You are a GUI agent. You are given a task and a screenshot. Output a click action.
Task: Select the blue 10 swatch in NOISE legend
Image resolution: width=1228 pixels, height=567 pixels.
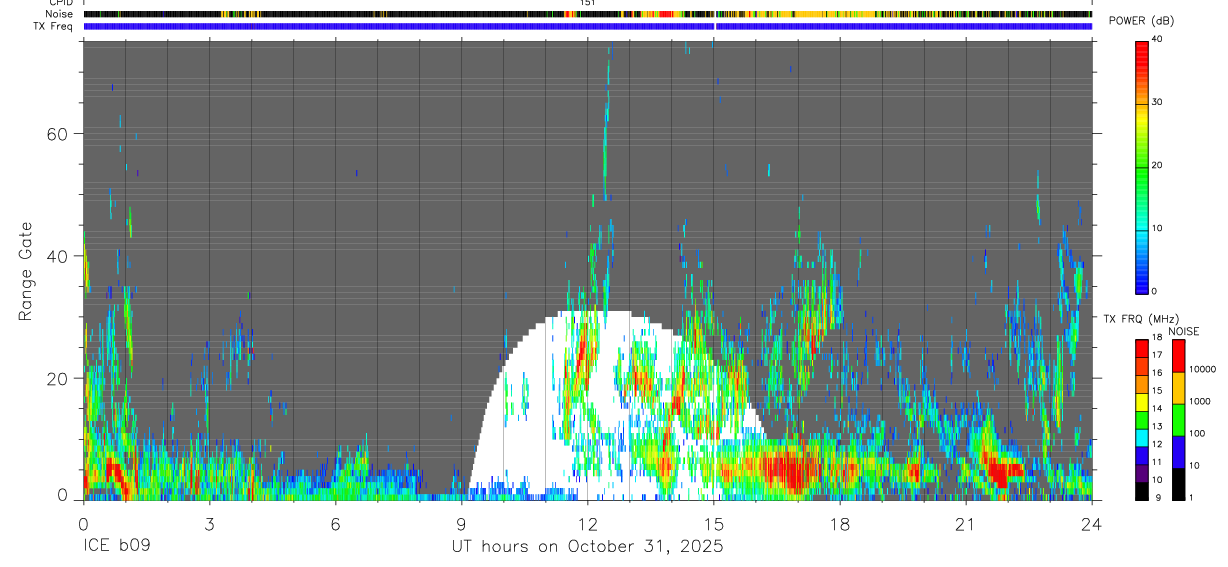pyautogui.click(x=1178, y=452)
